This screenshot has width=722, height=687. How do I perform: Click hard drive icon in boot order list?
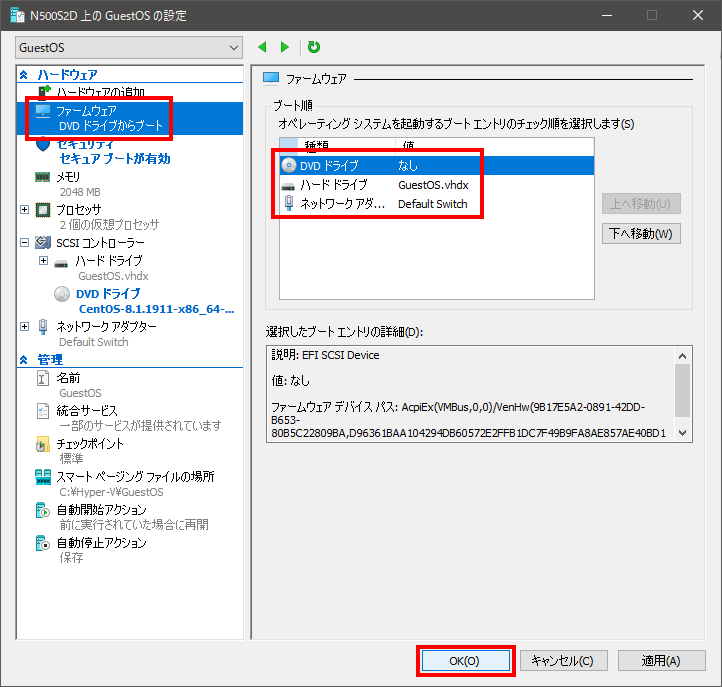pos(288,186)
